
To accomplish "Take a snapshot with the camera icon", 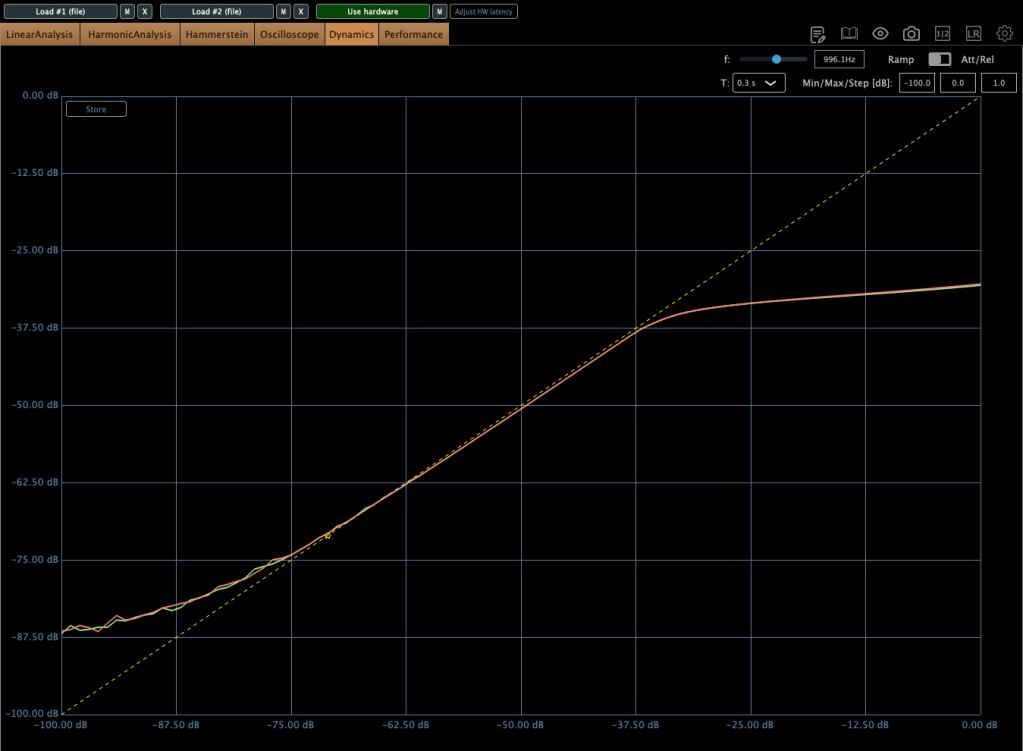I will click(911, 34).
